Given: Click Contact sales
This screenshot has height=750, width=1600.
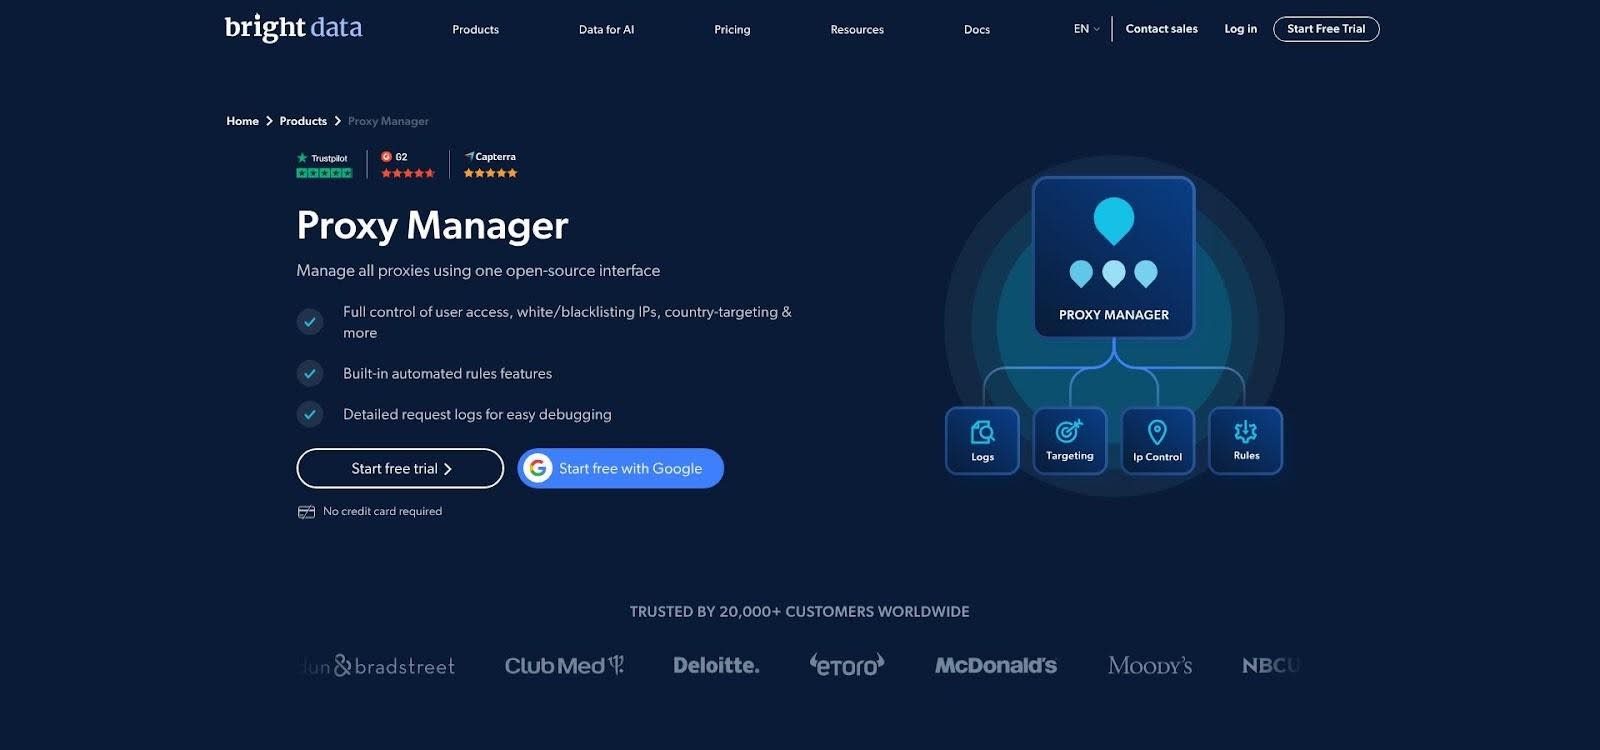Looking at the screenshot, I should tap(1161, 29).
